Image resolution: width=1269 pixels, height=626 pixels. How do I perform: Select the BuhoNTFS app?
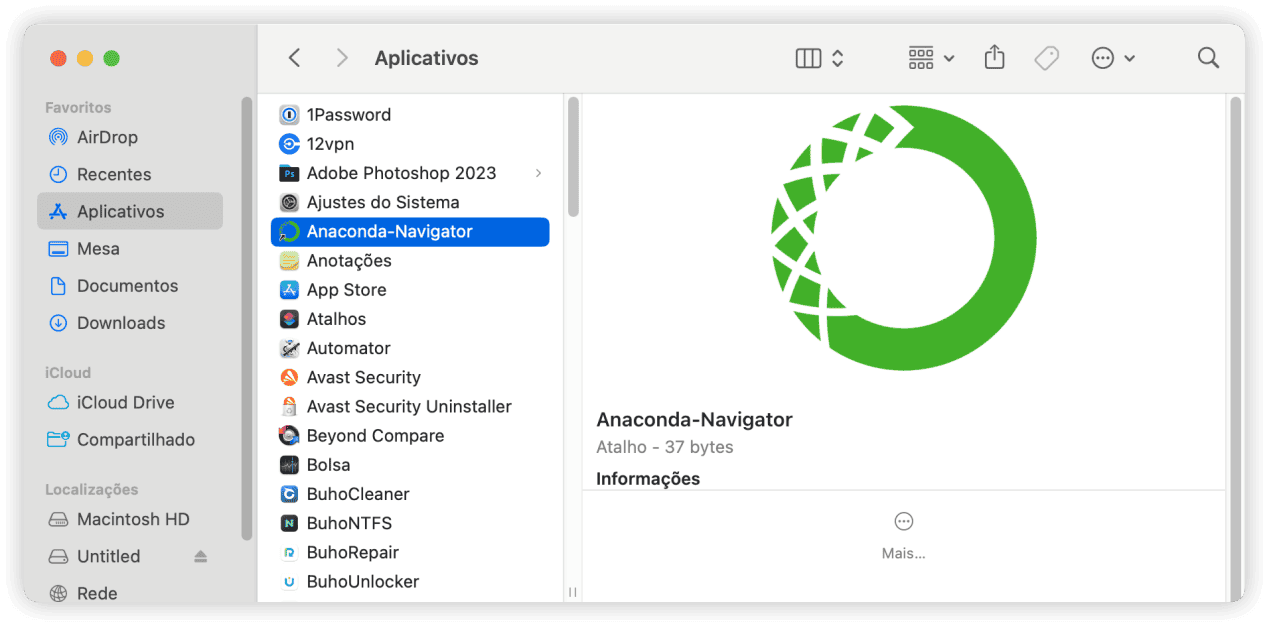pos(410,523)
